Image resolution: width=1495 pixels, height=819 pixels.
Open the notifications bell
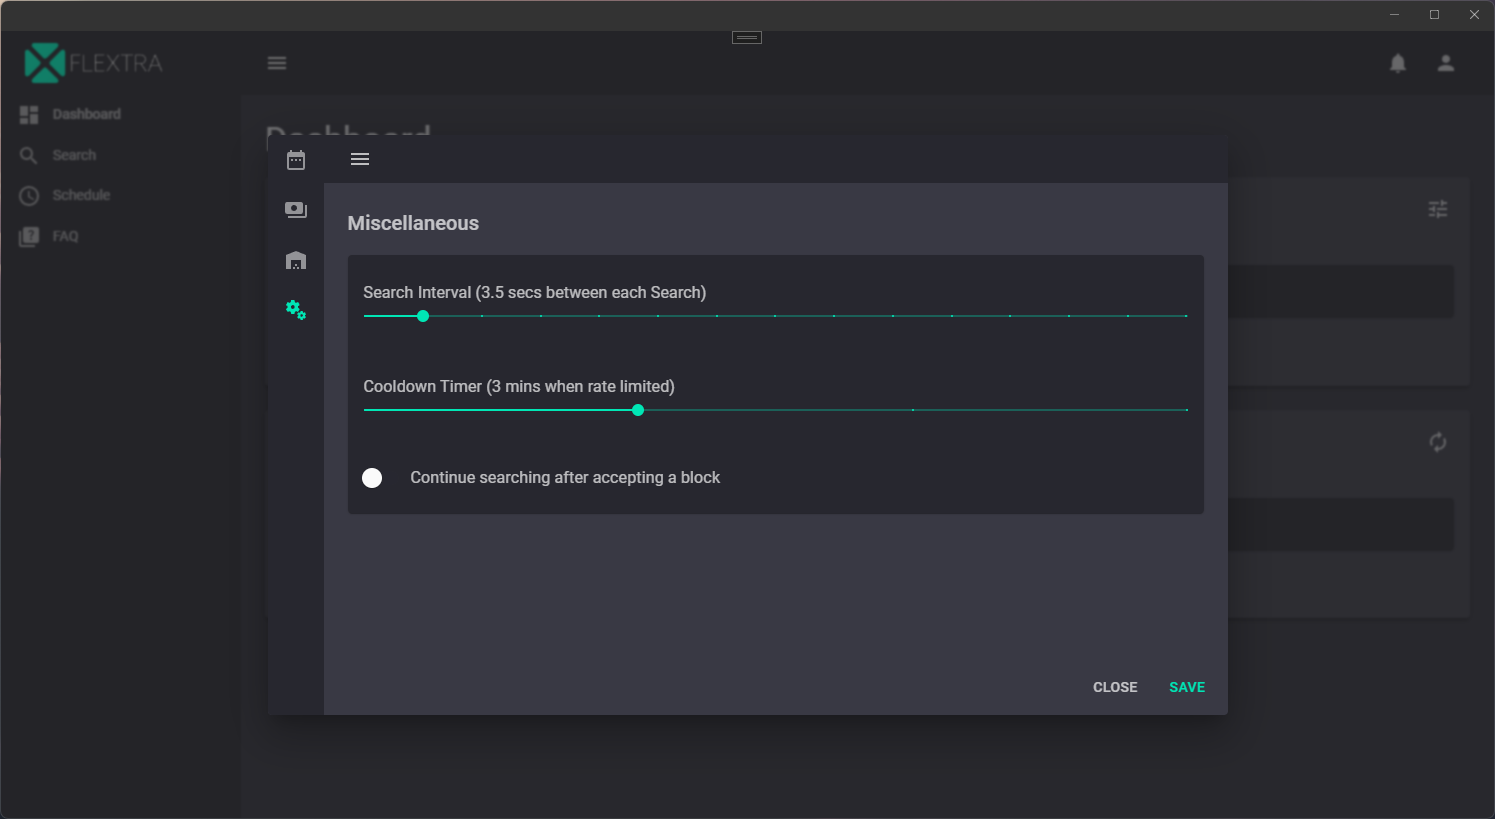[x=1398, y=63]
